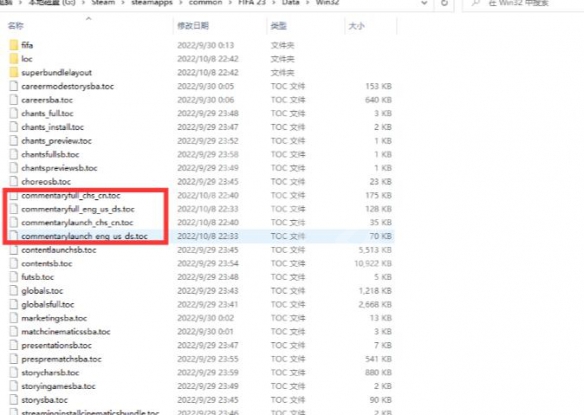This screenshot has width=584, height=415.
Task: Select commentarylaunch_eng_us_ds.toc
Action: 85,236
